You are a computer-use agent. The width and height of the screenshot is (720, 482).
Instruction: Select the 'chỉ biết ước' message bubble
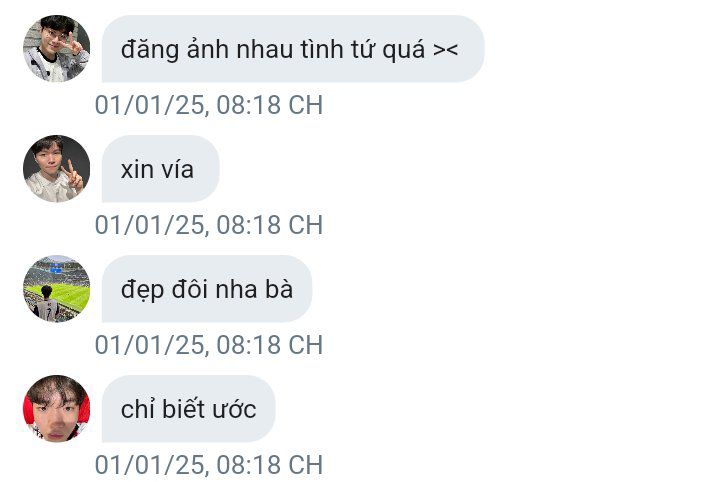tap(188, 409)
